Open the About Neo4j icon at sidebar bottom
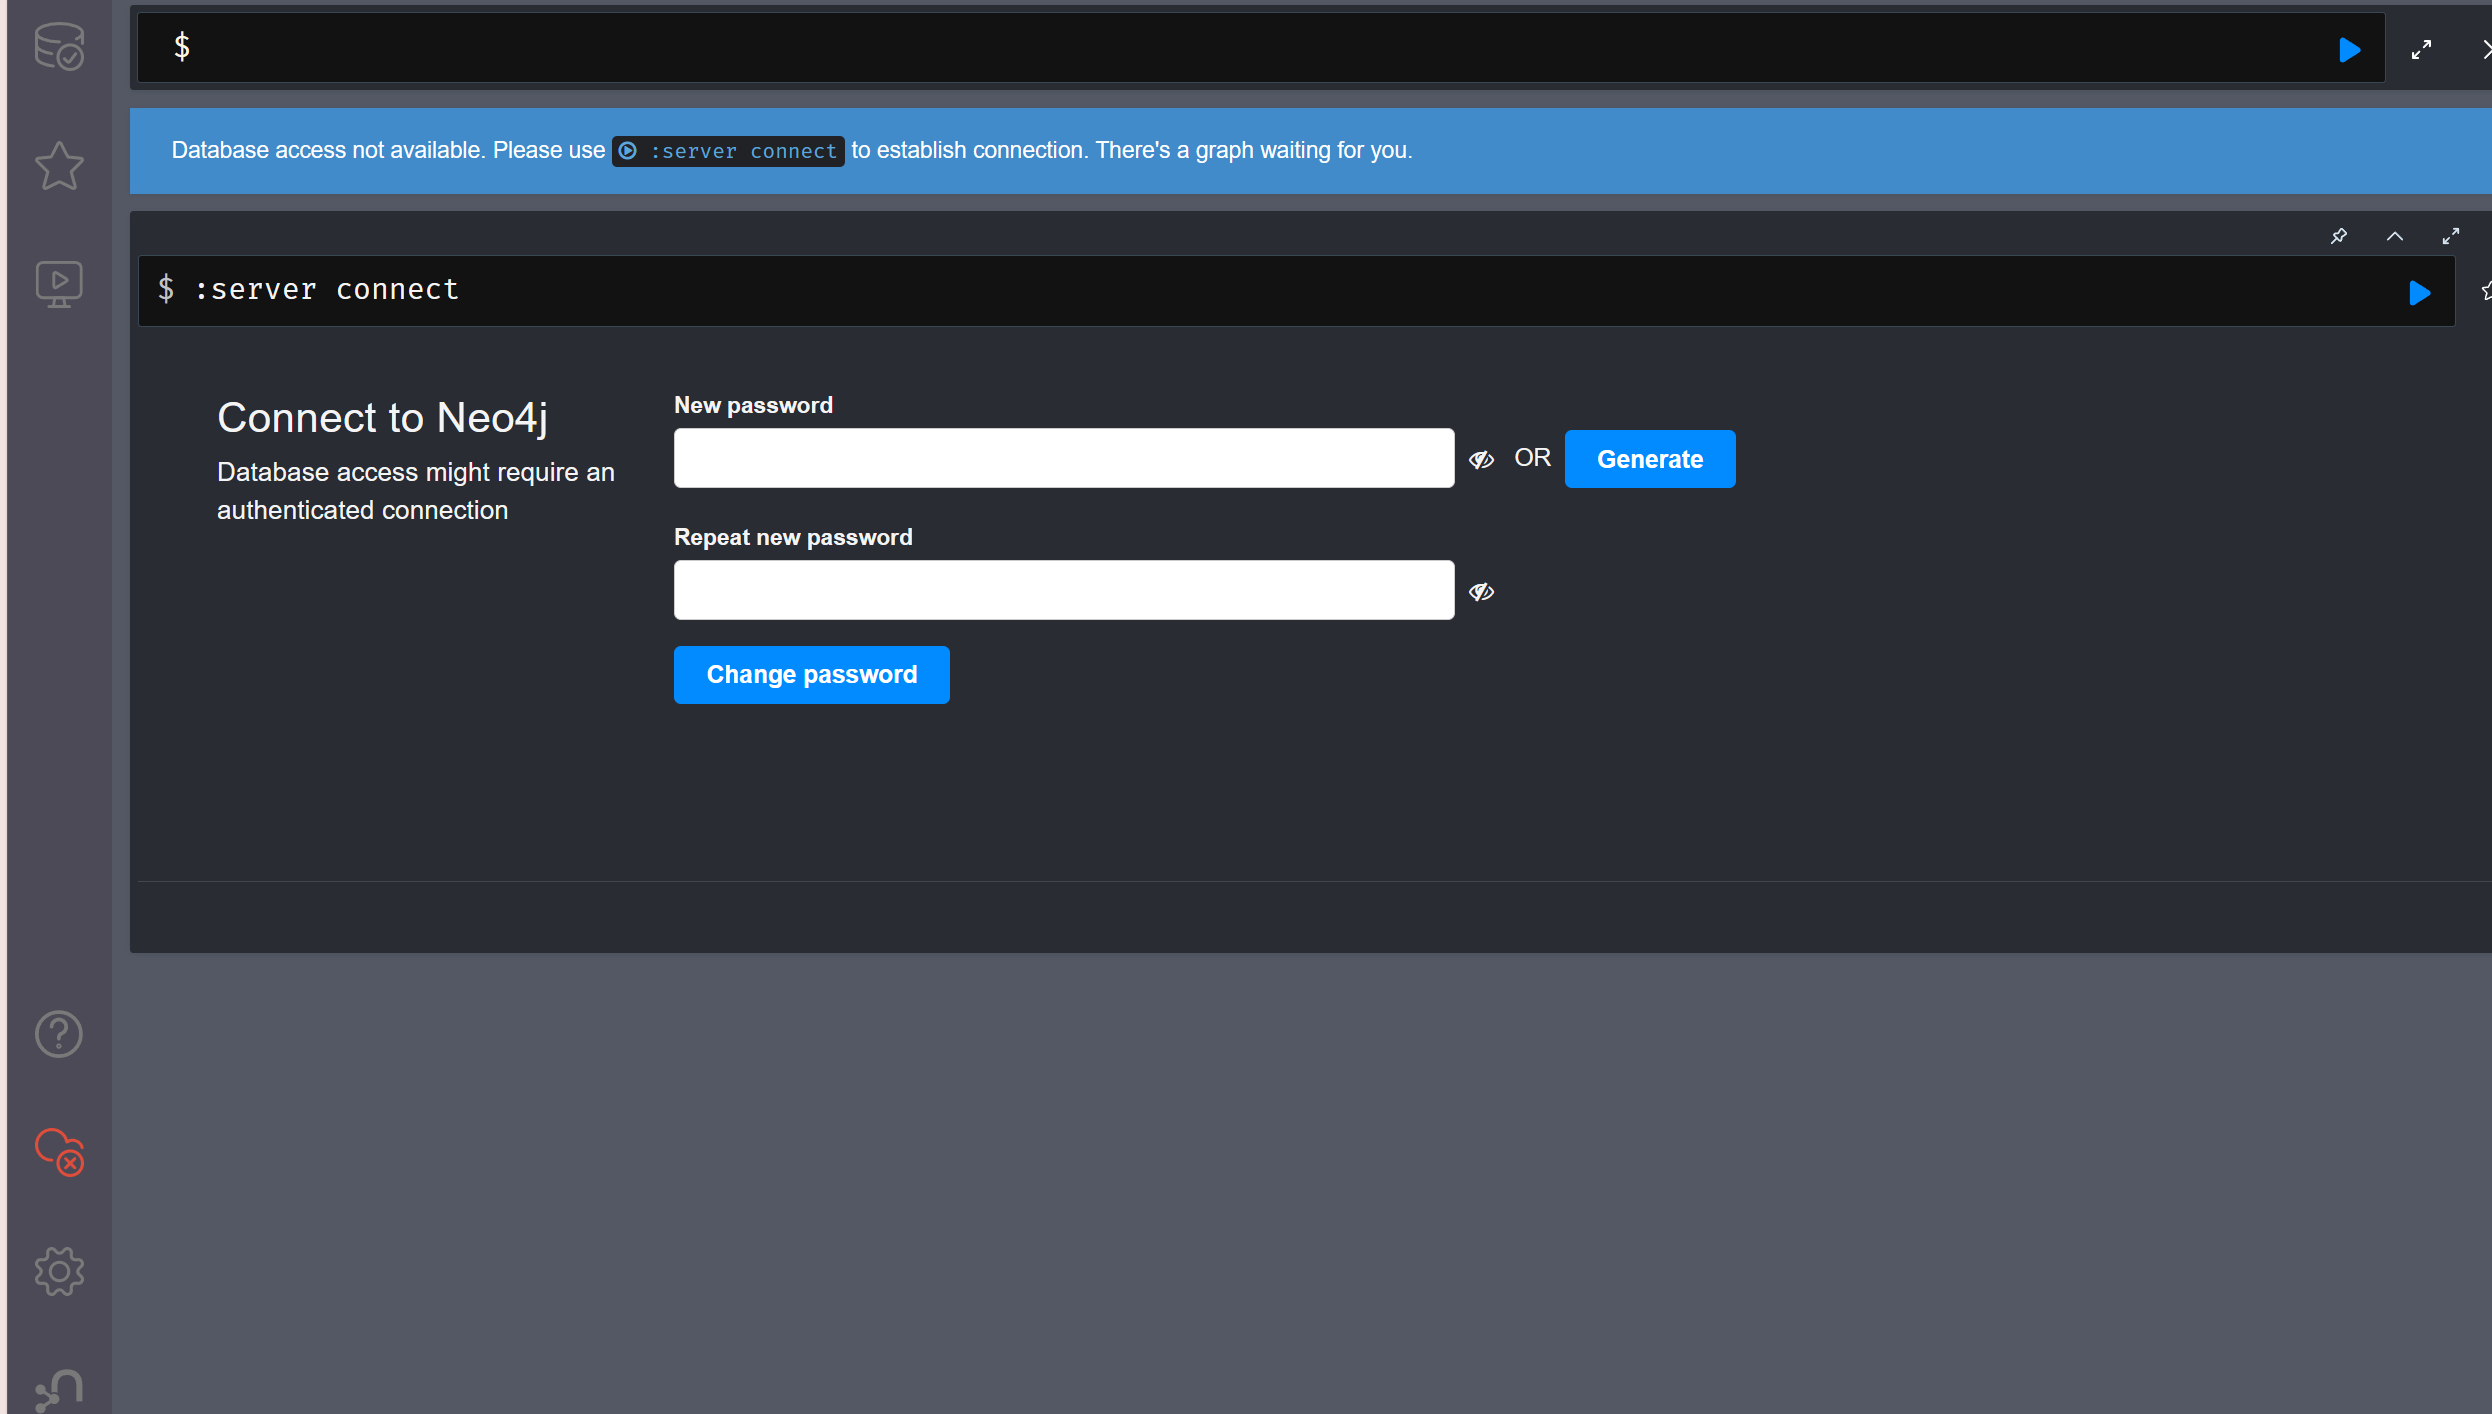 coord(59,1388)
